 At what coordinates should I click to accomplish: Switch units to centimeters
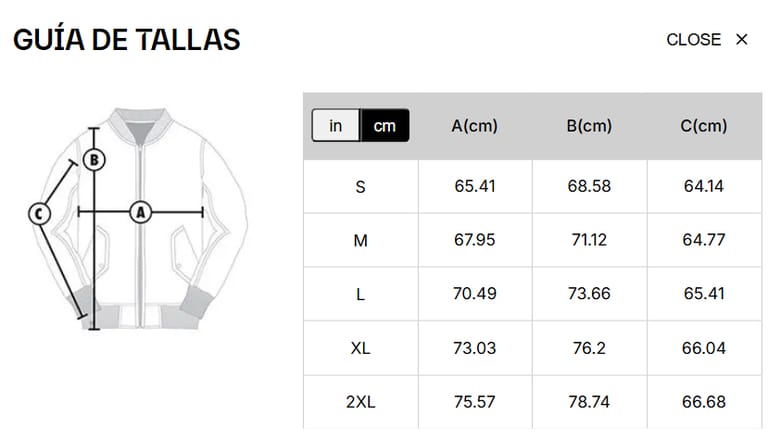click(x=385, y=126)
